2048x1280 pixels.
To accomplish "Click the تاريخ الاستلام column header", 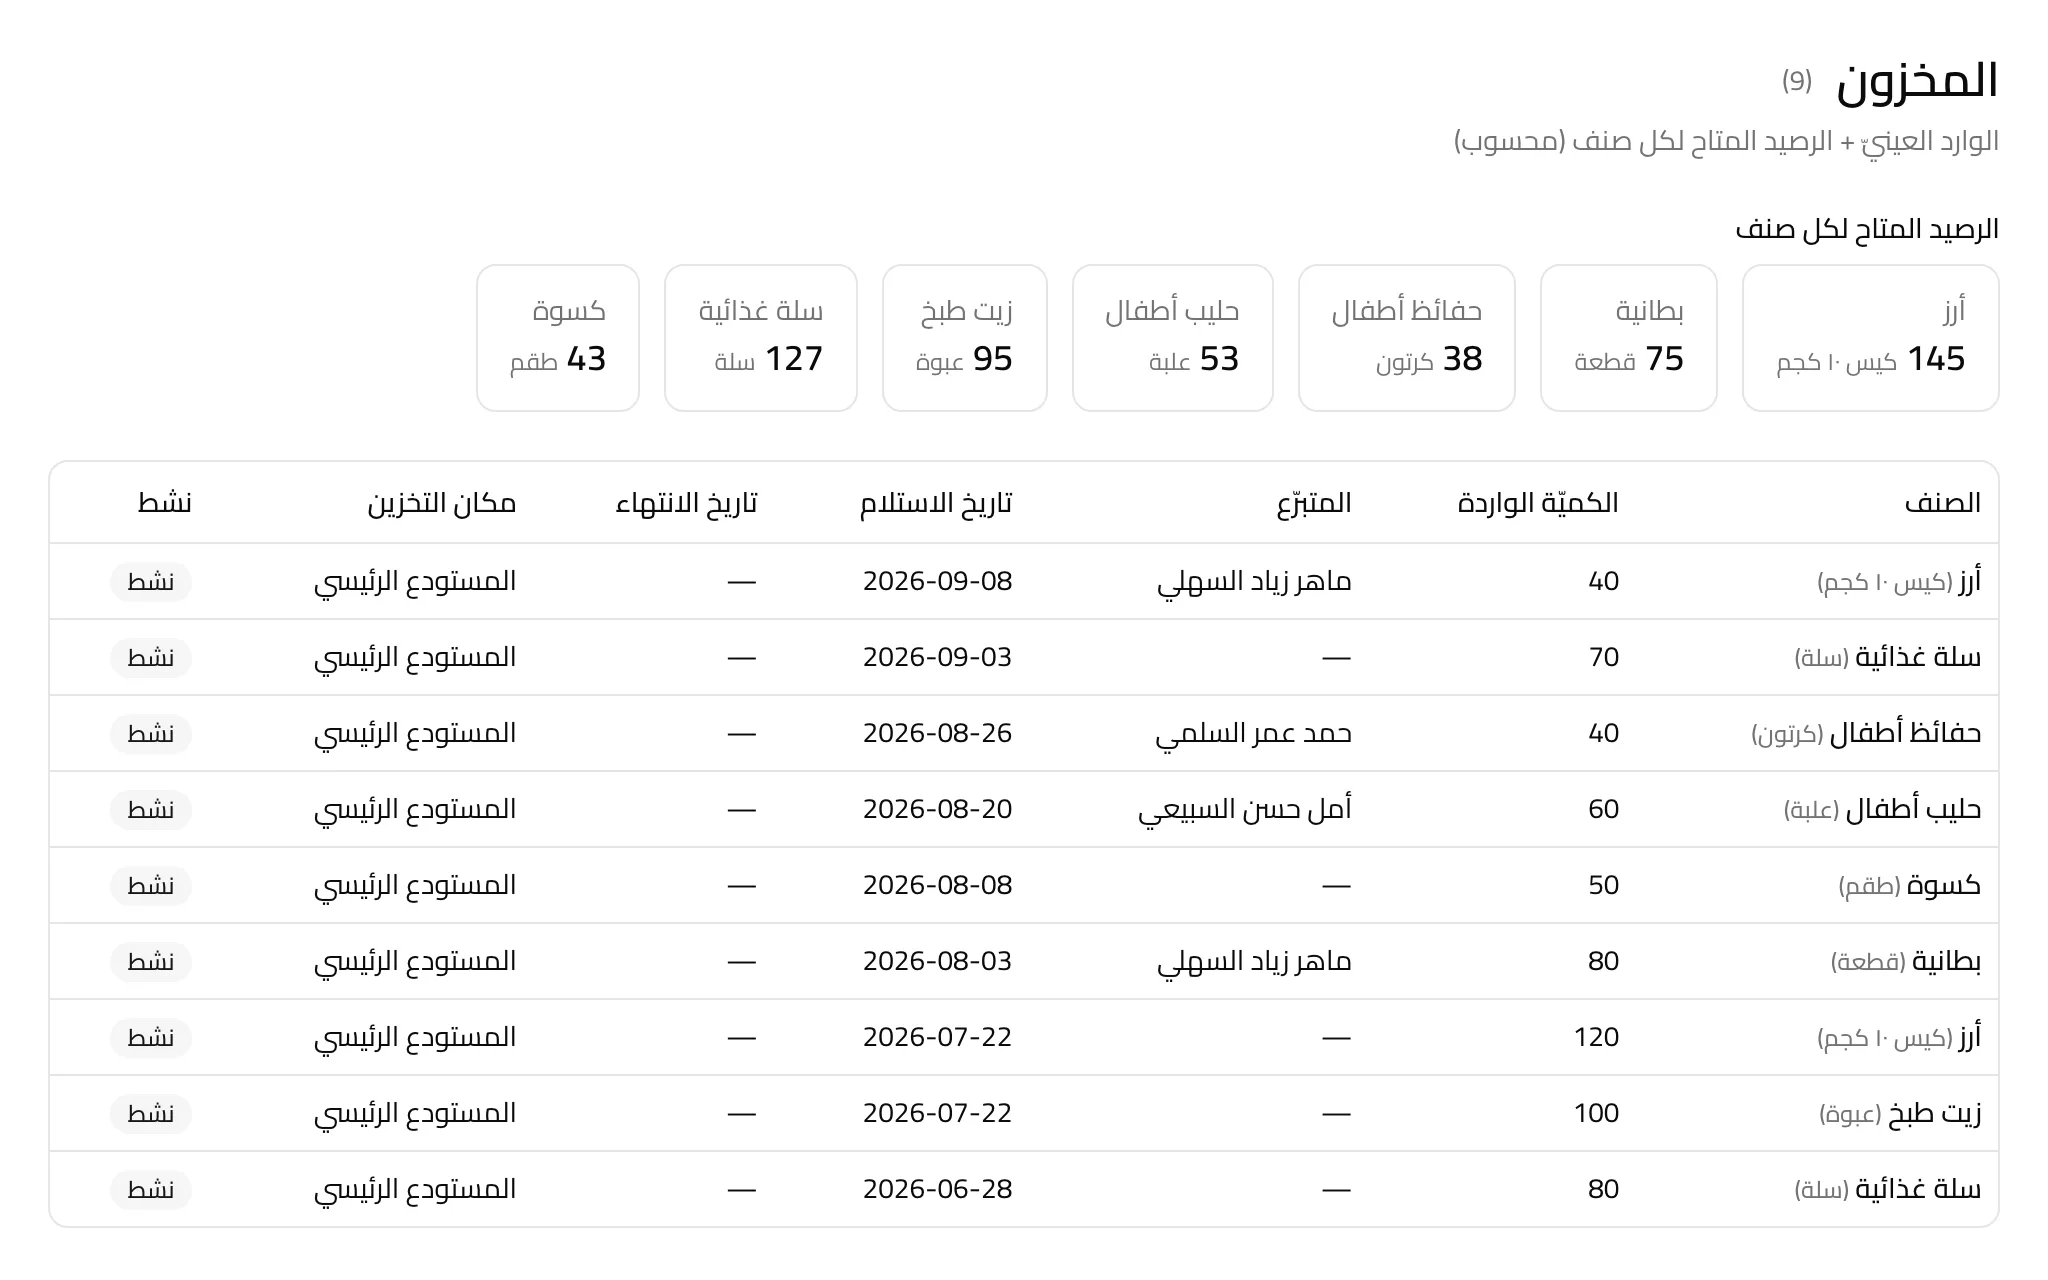I will point(936,503).
